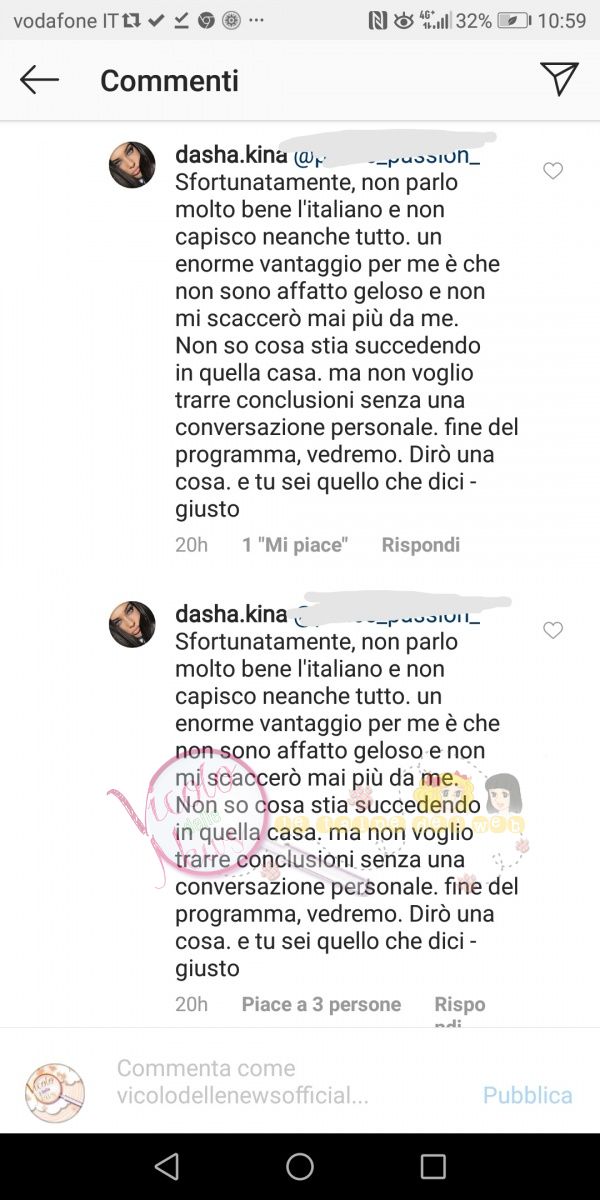
Task: Tap the Android recent apps square button
Action: (x=433, y=1166)
